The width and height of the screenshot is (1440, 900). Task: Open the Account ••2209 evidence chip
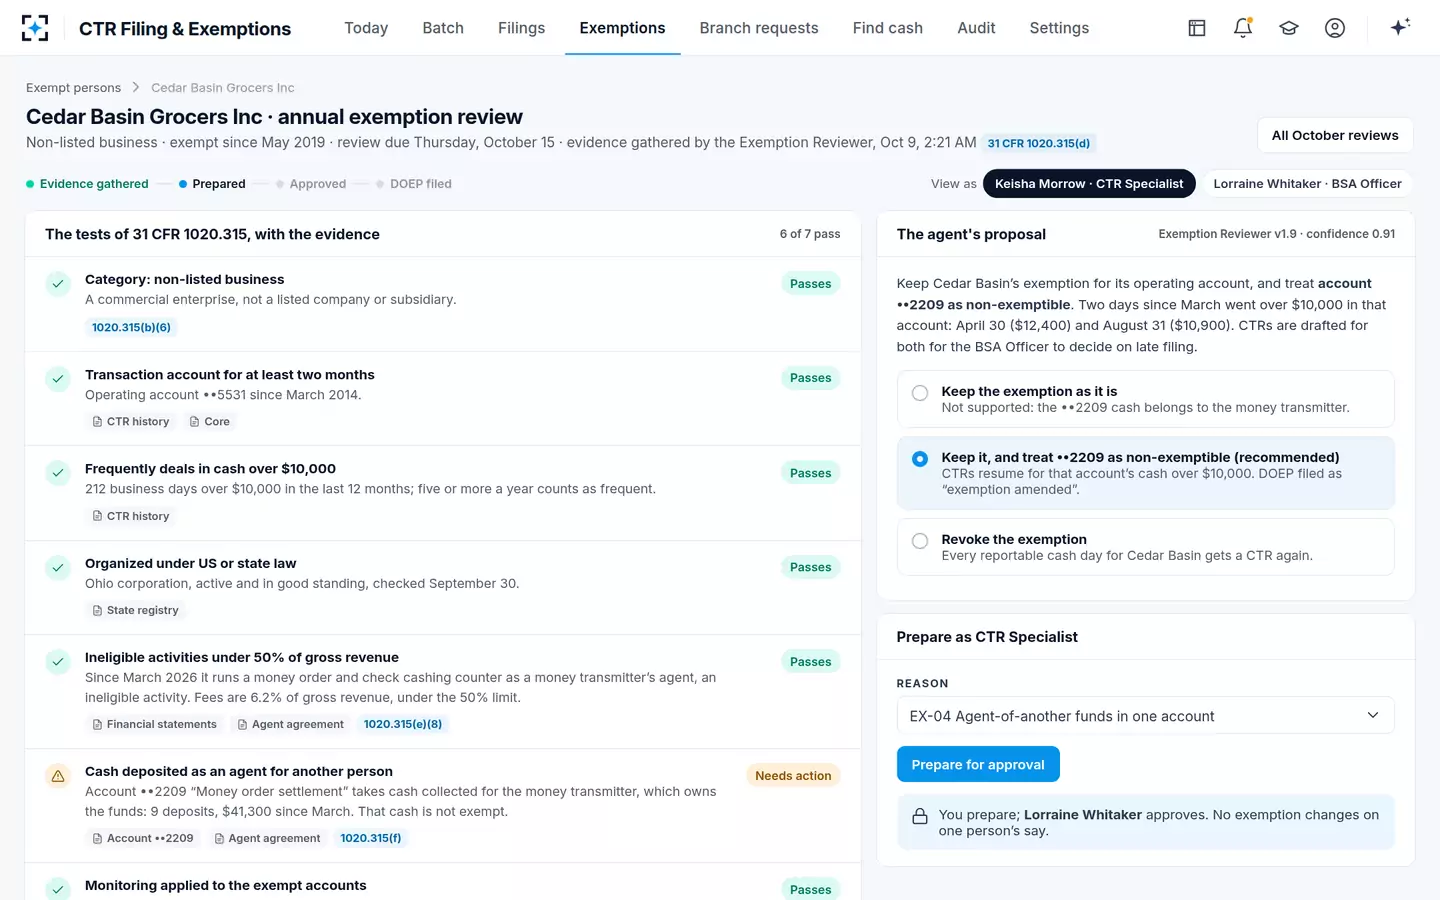pos(142,838)
